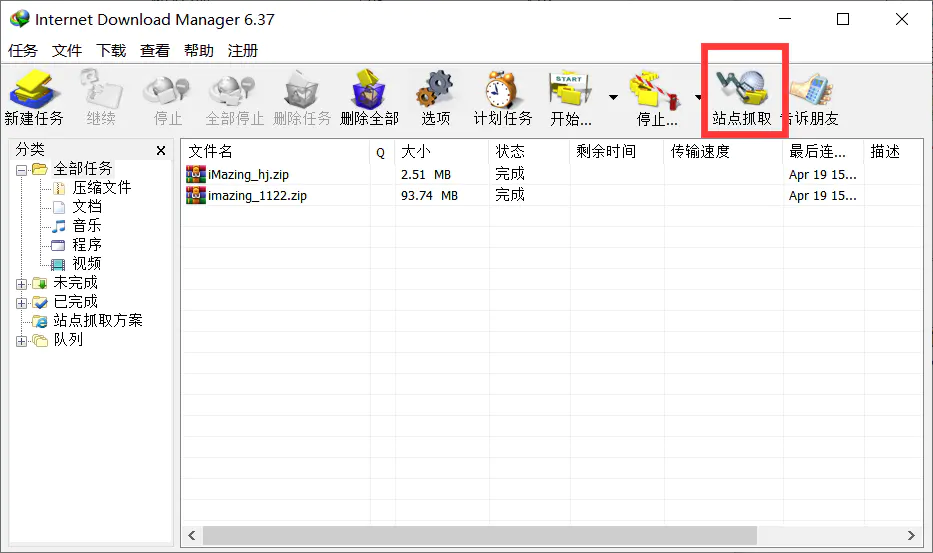The width and height of the screenshot is (933, 553).
Task: Select the imazing_1122.zip download row
Action: [x=552, y=195]
